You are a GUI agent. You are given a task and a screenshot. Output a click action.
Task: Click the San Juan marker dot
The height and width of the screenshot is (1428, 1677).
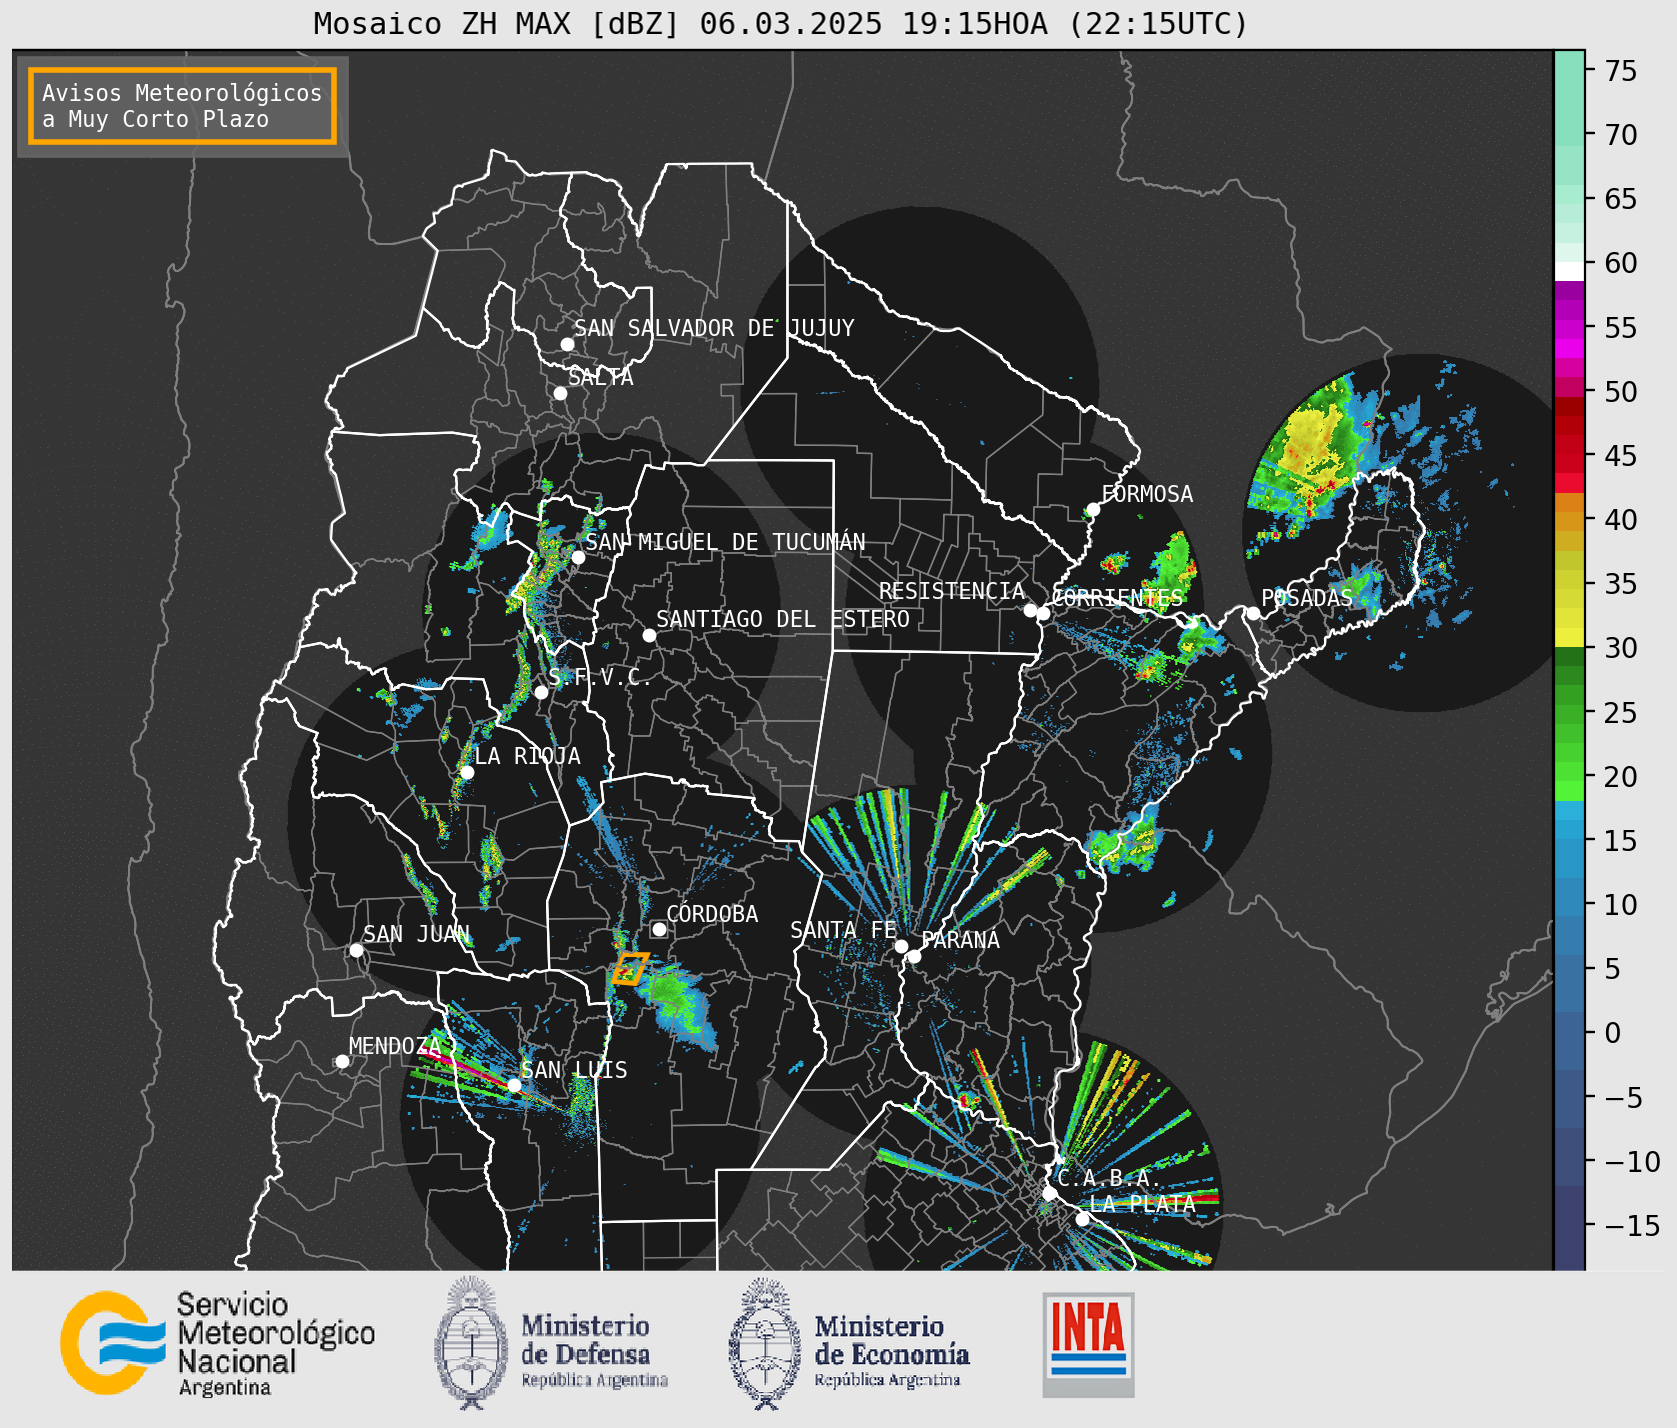[356, 950]
